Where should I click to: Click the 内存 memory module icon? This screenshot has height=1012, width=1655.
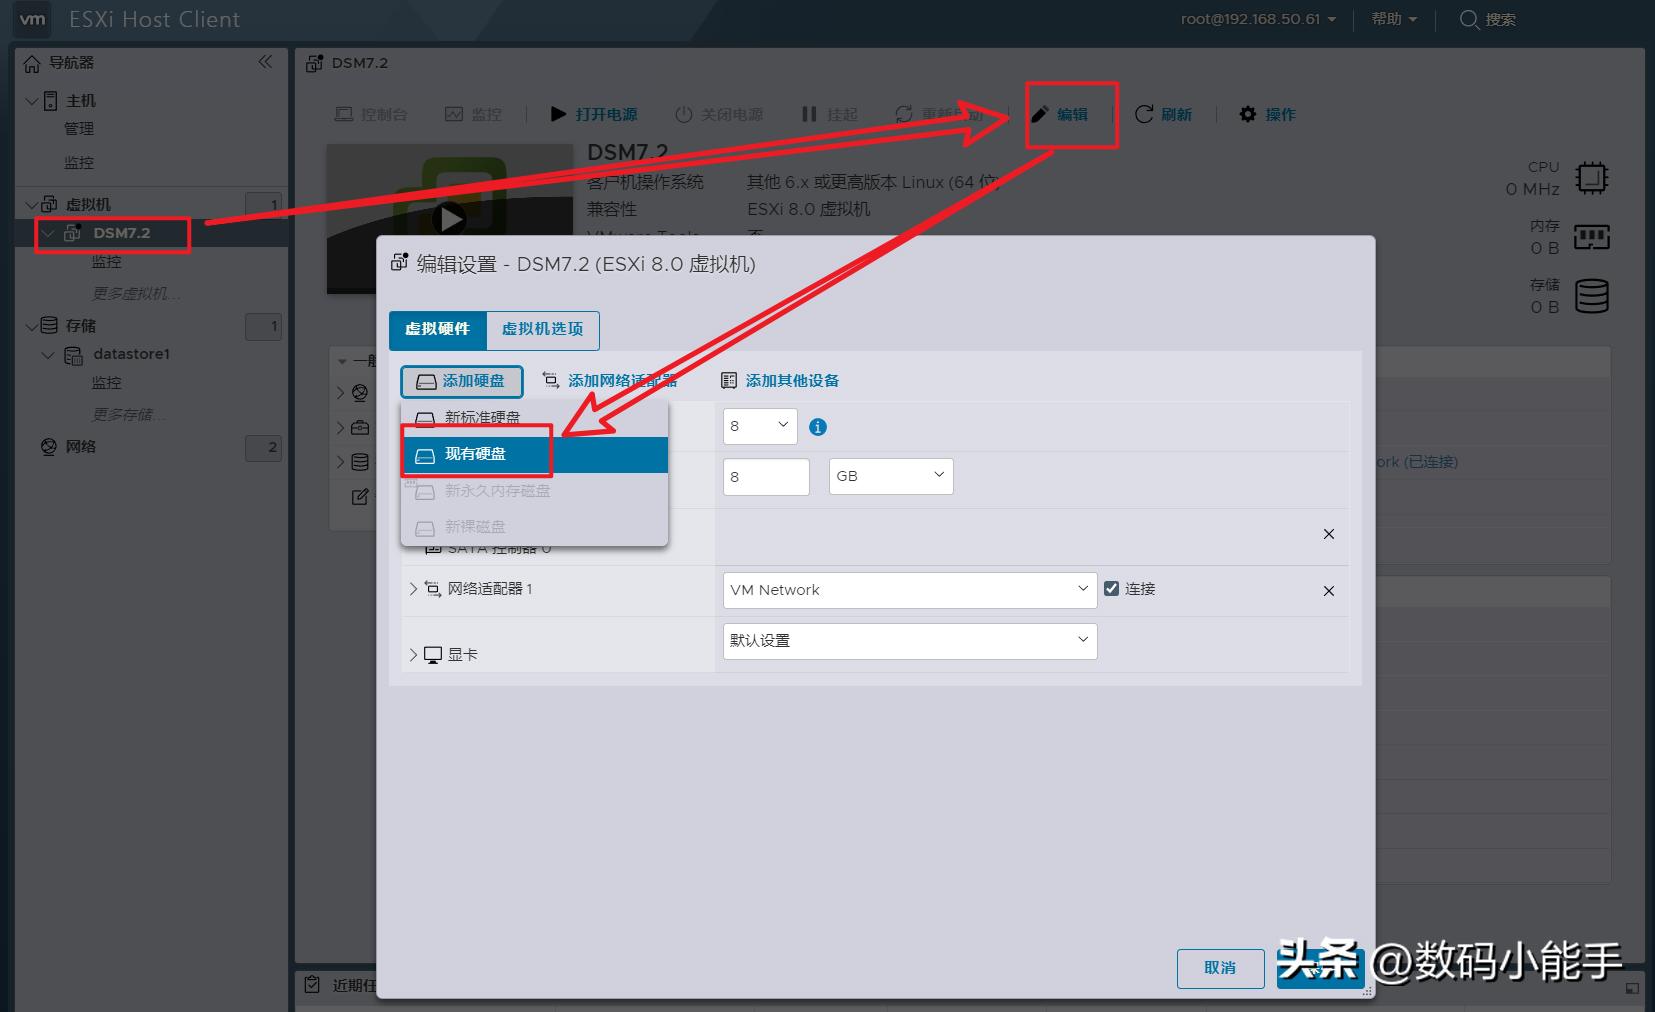[x=1592, y=237]
